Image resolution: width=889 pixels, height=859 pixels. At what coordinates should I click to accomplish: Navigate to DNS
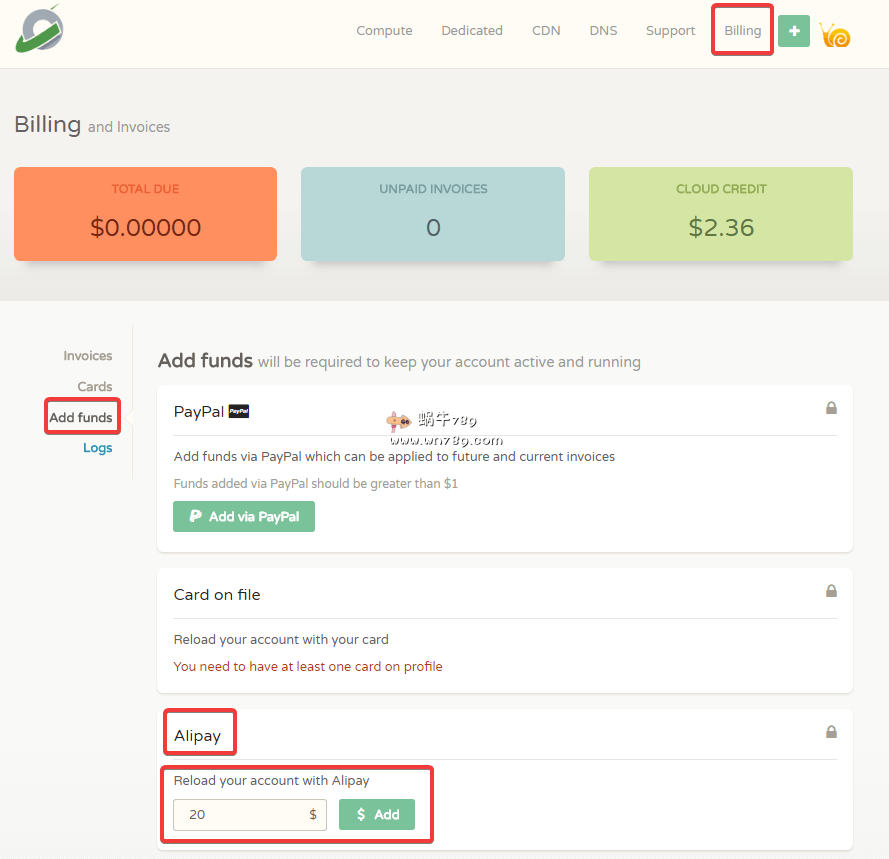(603, 31)
